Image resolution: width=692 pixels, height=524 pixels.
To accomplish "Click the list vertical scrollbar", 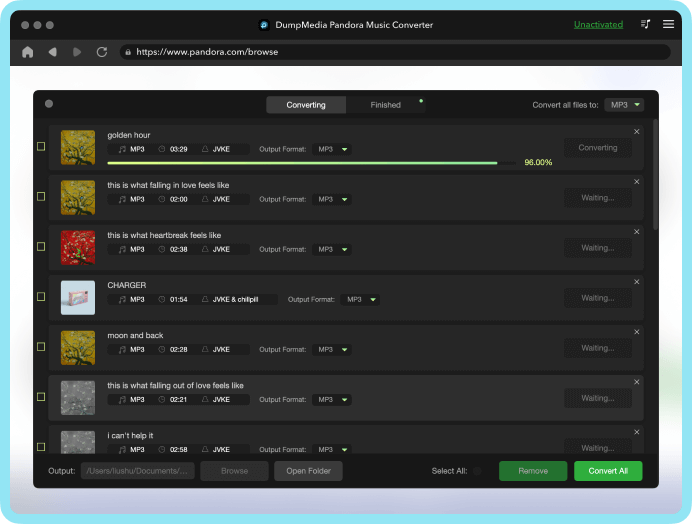I will tap(655, 174).
